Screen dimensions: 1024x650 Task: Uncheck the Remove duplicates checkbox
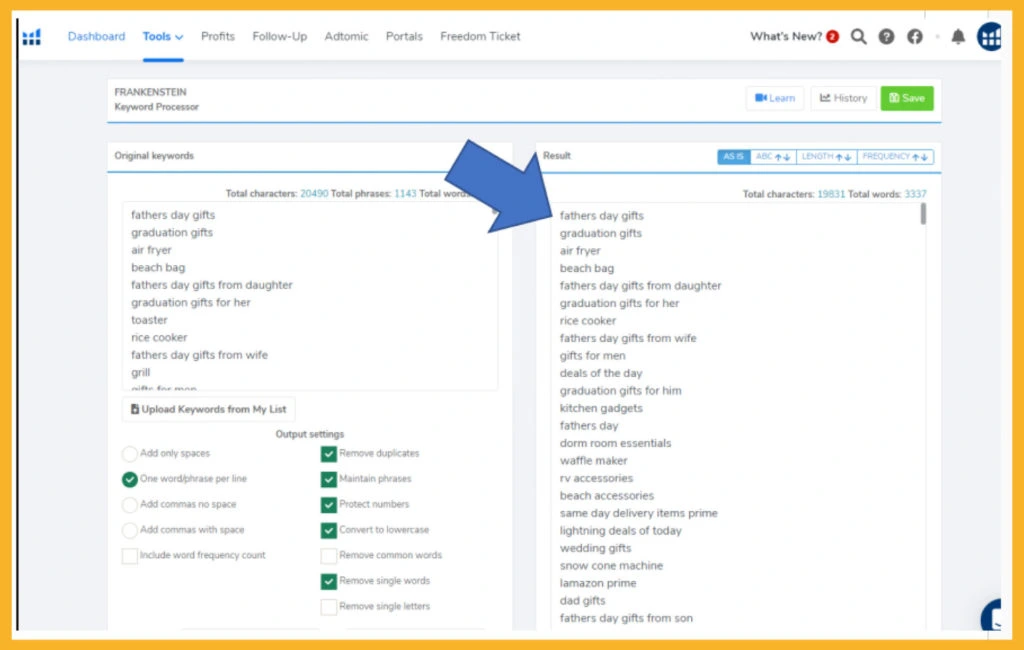click(329, 454)
